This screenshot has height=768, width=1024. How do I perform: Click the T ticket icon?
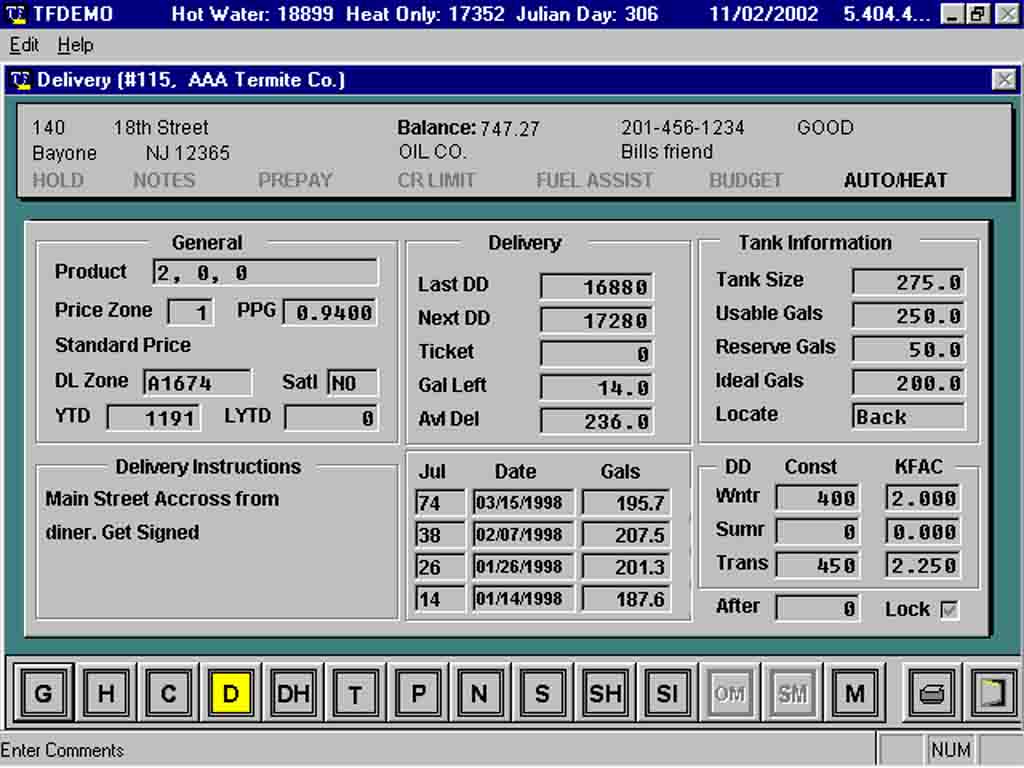(355, 692)
